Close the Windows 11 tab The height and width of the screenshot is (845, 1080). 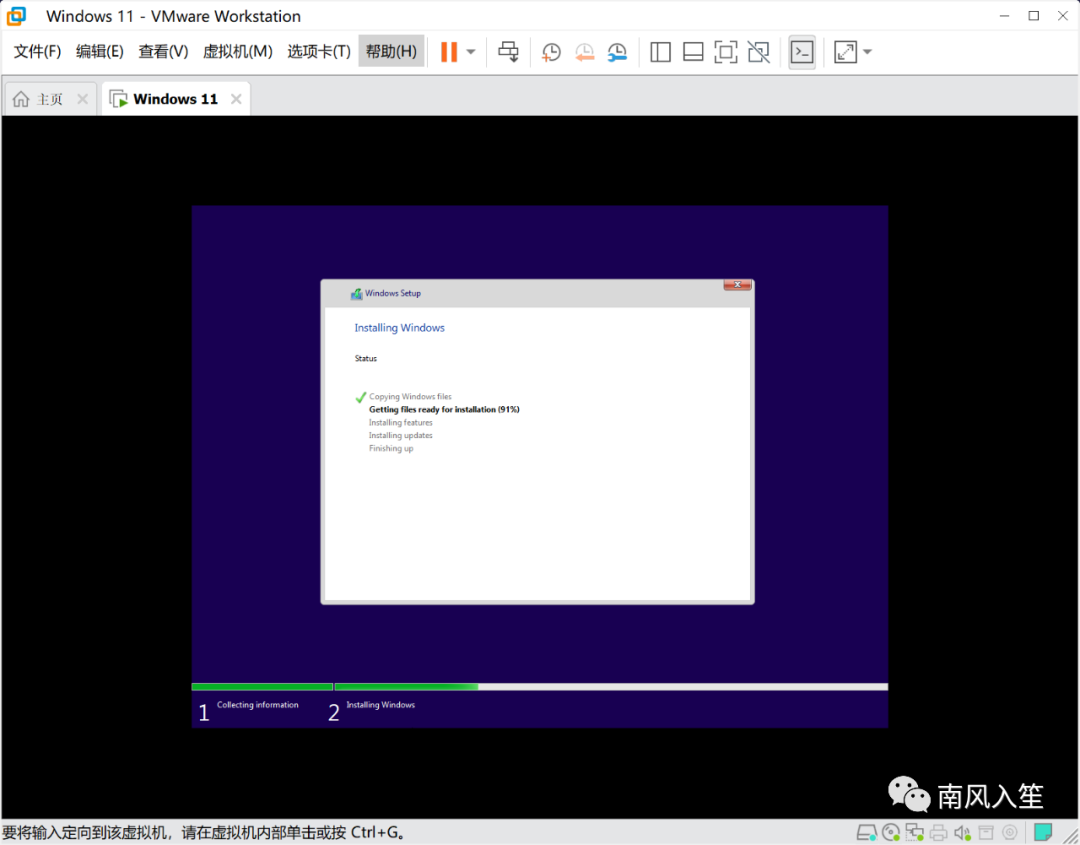click(x=236, y=99)
